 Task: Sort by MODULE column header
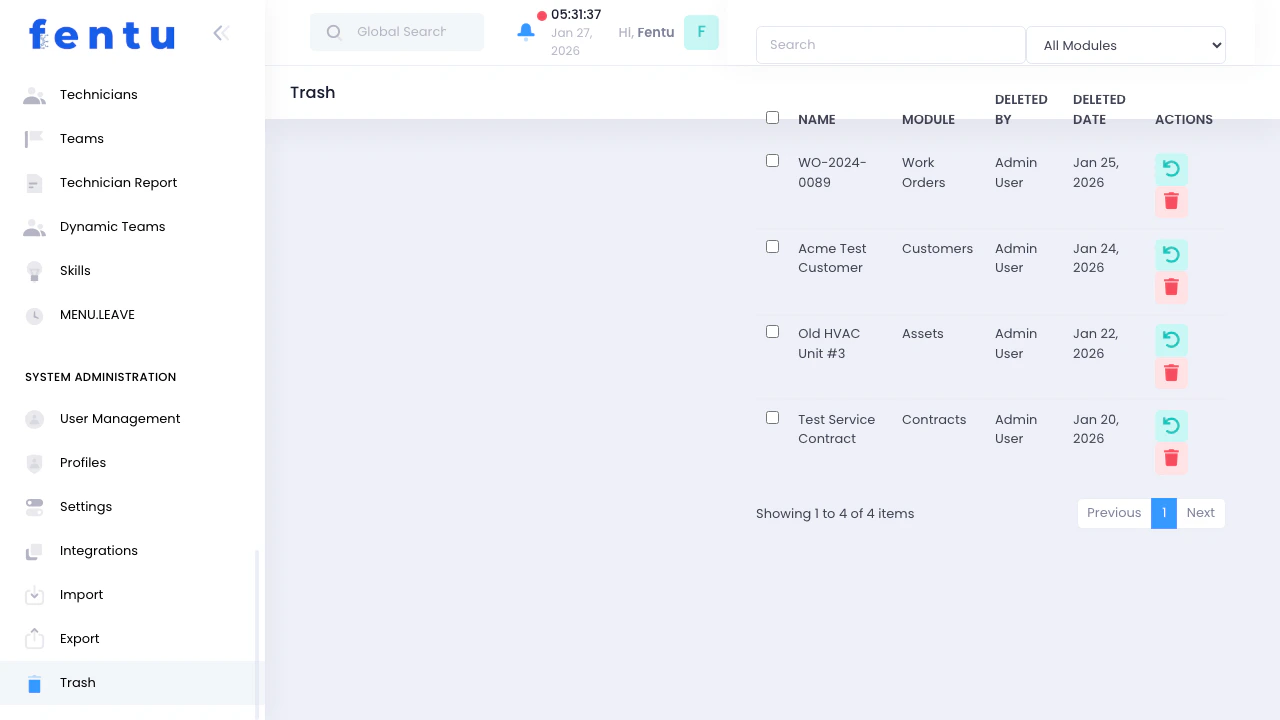928,120
